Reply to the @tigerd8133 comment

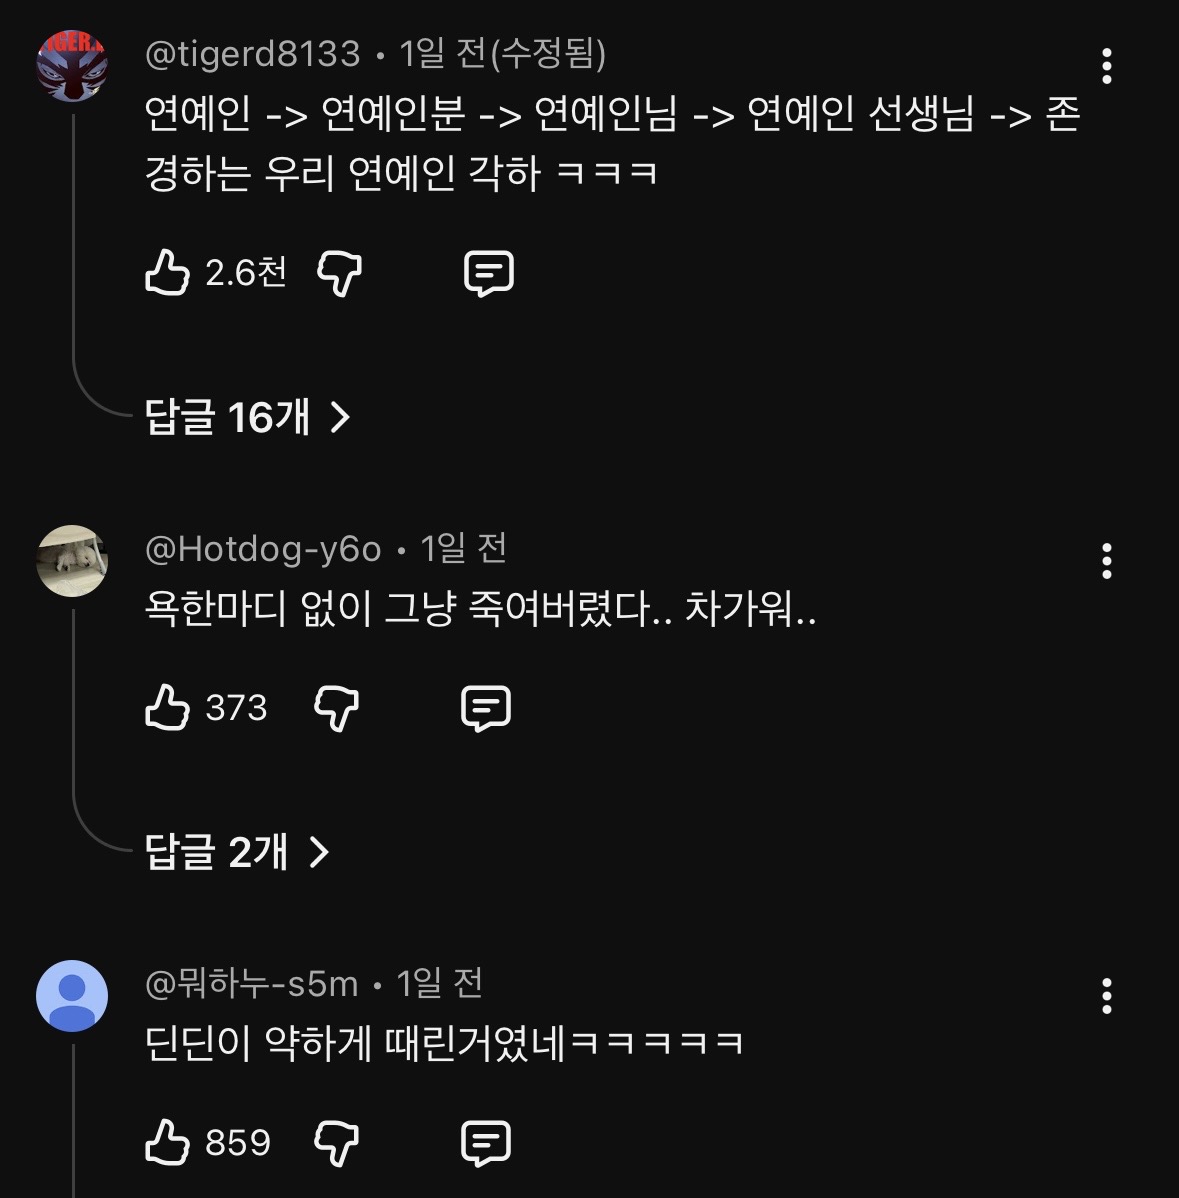click(x=489, y=272)
